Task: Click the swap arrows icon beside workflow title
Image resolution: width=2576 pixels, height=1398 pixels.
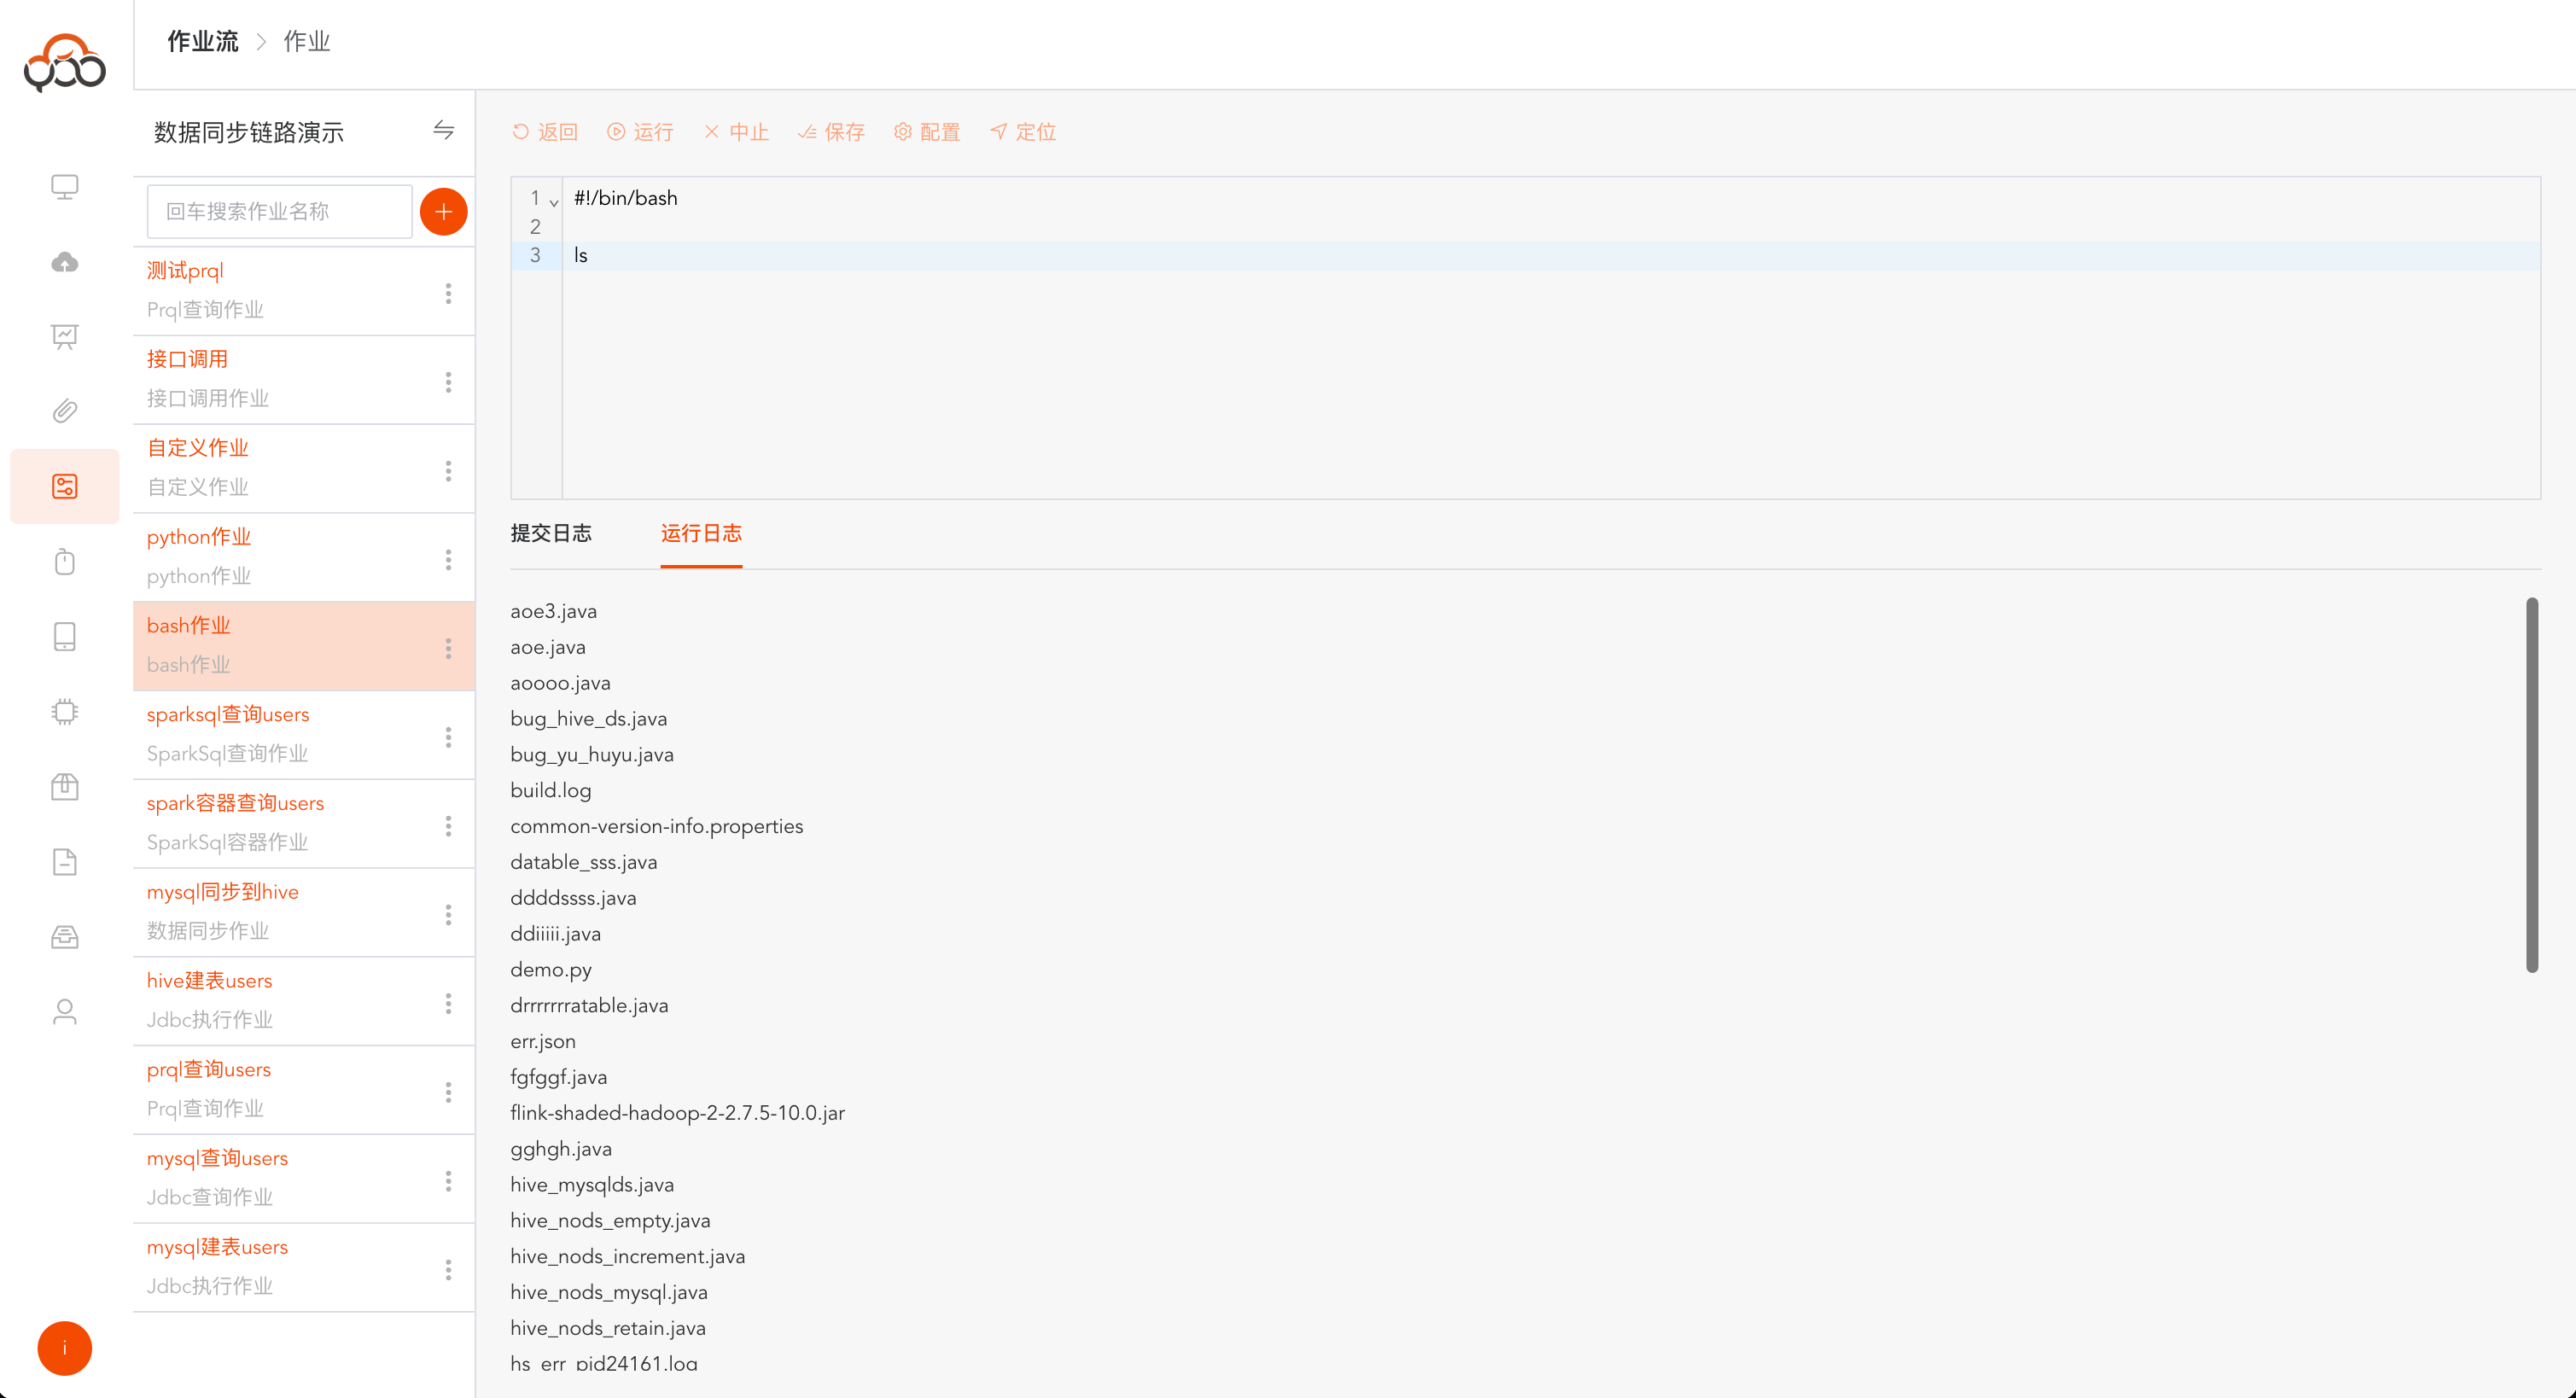Action: (x=443, y=130)
